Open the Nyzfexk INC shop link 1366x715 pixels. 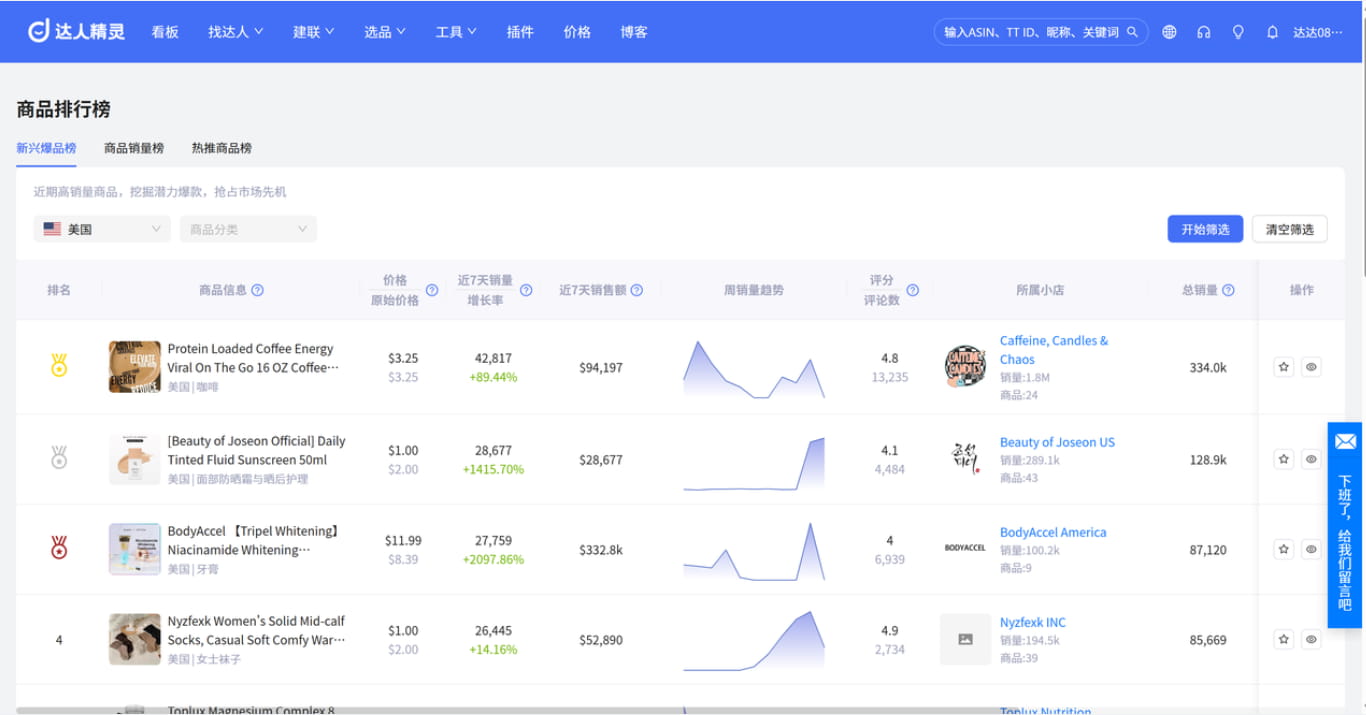point(1032,622)
